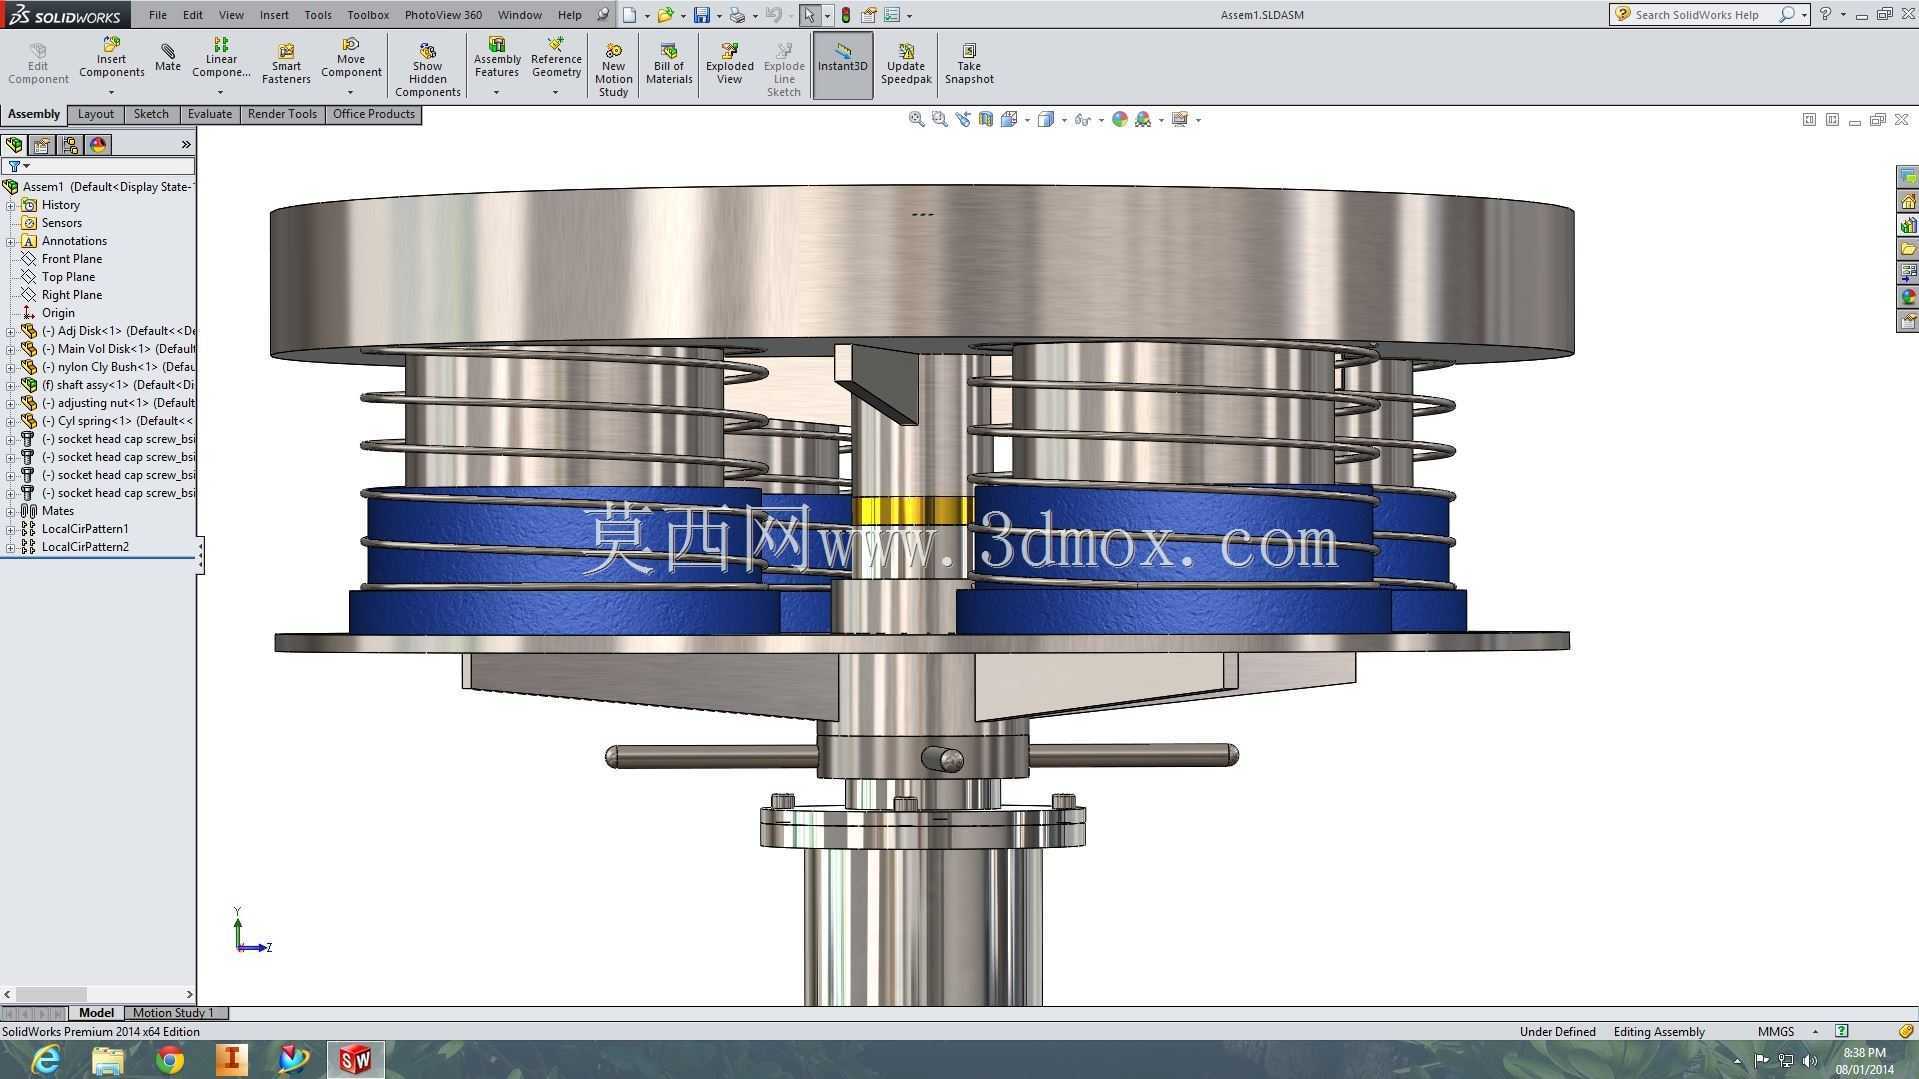Viewport: 1919px width, 1079px height.
Task: Click Edit Appearance sphere icon in view toolbar
Action: tap(1120, 119)
